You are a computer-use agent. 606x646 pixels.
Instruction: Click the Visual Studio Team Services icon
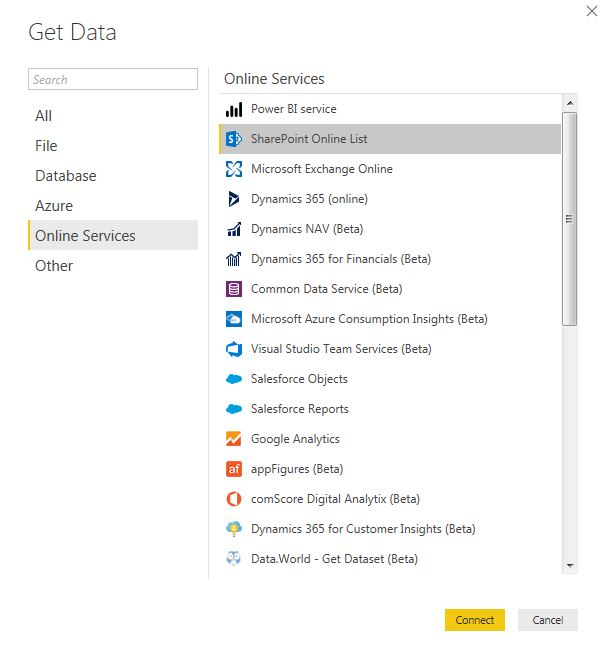234,349
